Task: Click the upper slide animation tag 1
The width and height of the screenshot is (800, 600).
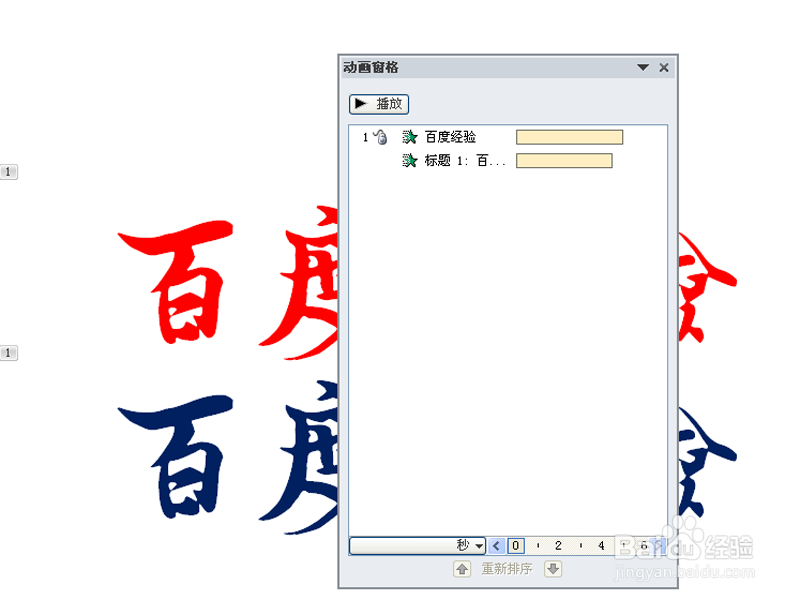Action: (x=9, y=172)
